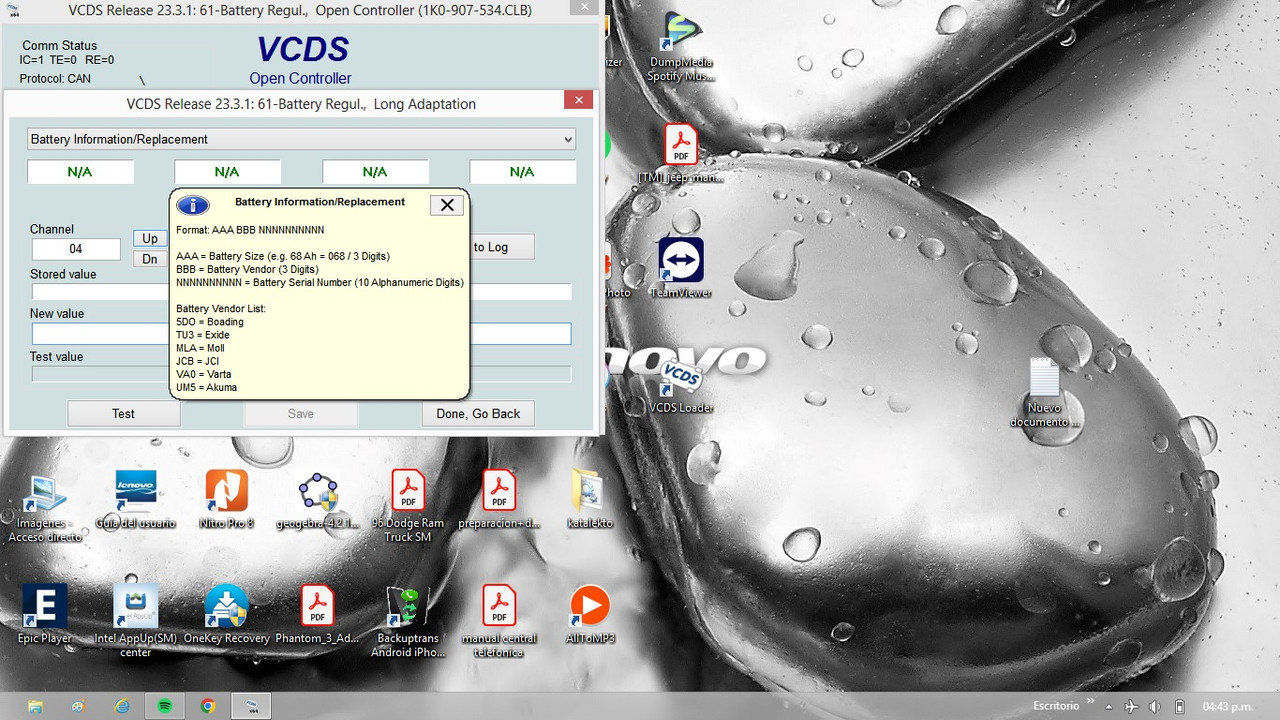Open Google Chrome from the taskbar
Screen dimensions: 1280x720
(x=208, y=706)
